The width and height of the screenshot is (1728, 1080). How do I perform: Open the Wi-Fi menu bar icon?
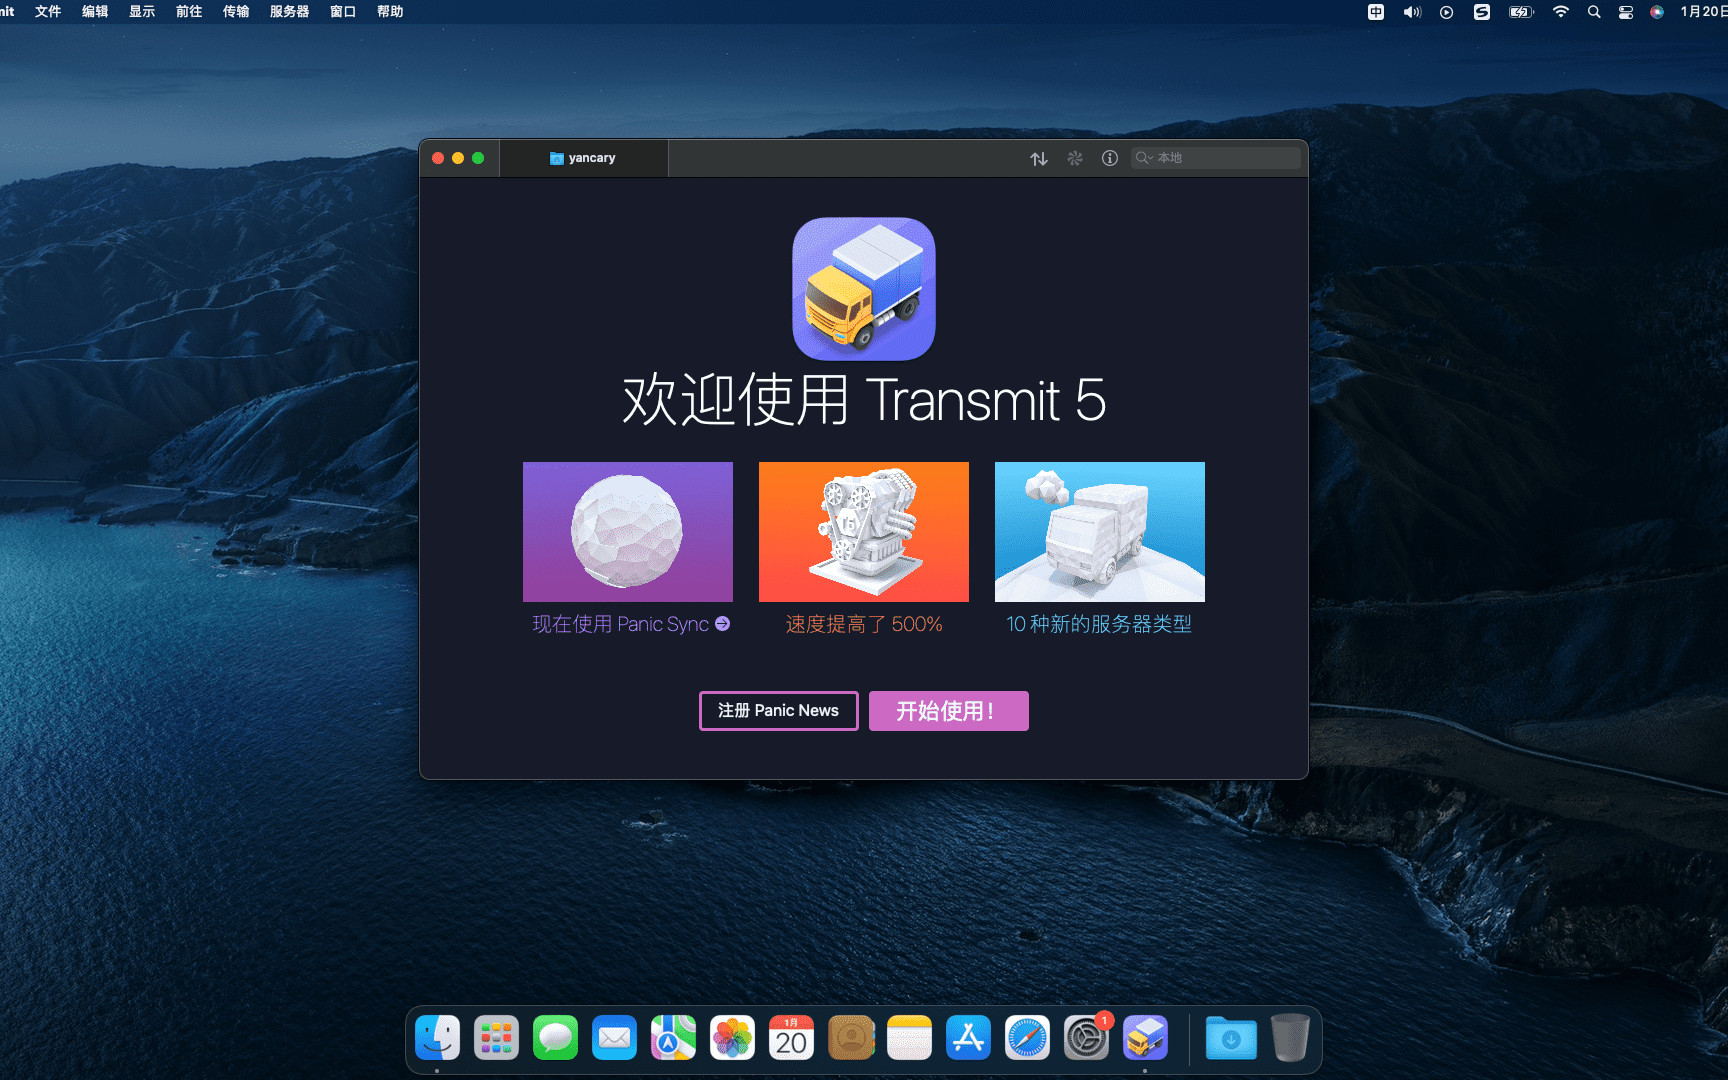(x=1561, y=12)
